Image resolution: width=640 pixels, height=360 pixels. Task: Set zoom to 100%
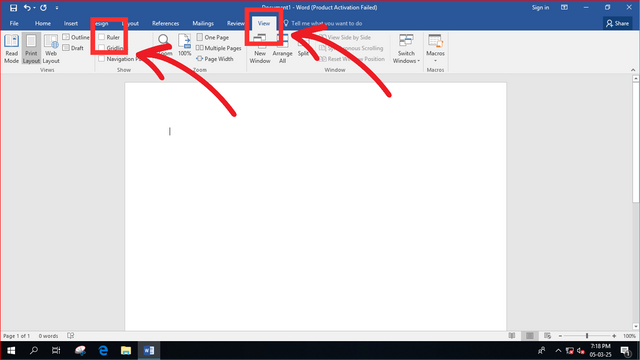tap(184, 45)
